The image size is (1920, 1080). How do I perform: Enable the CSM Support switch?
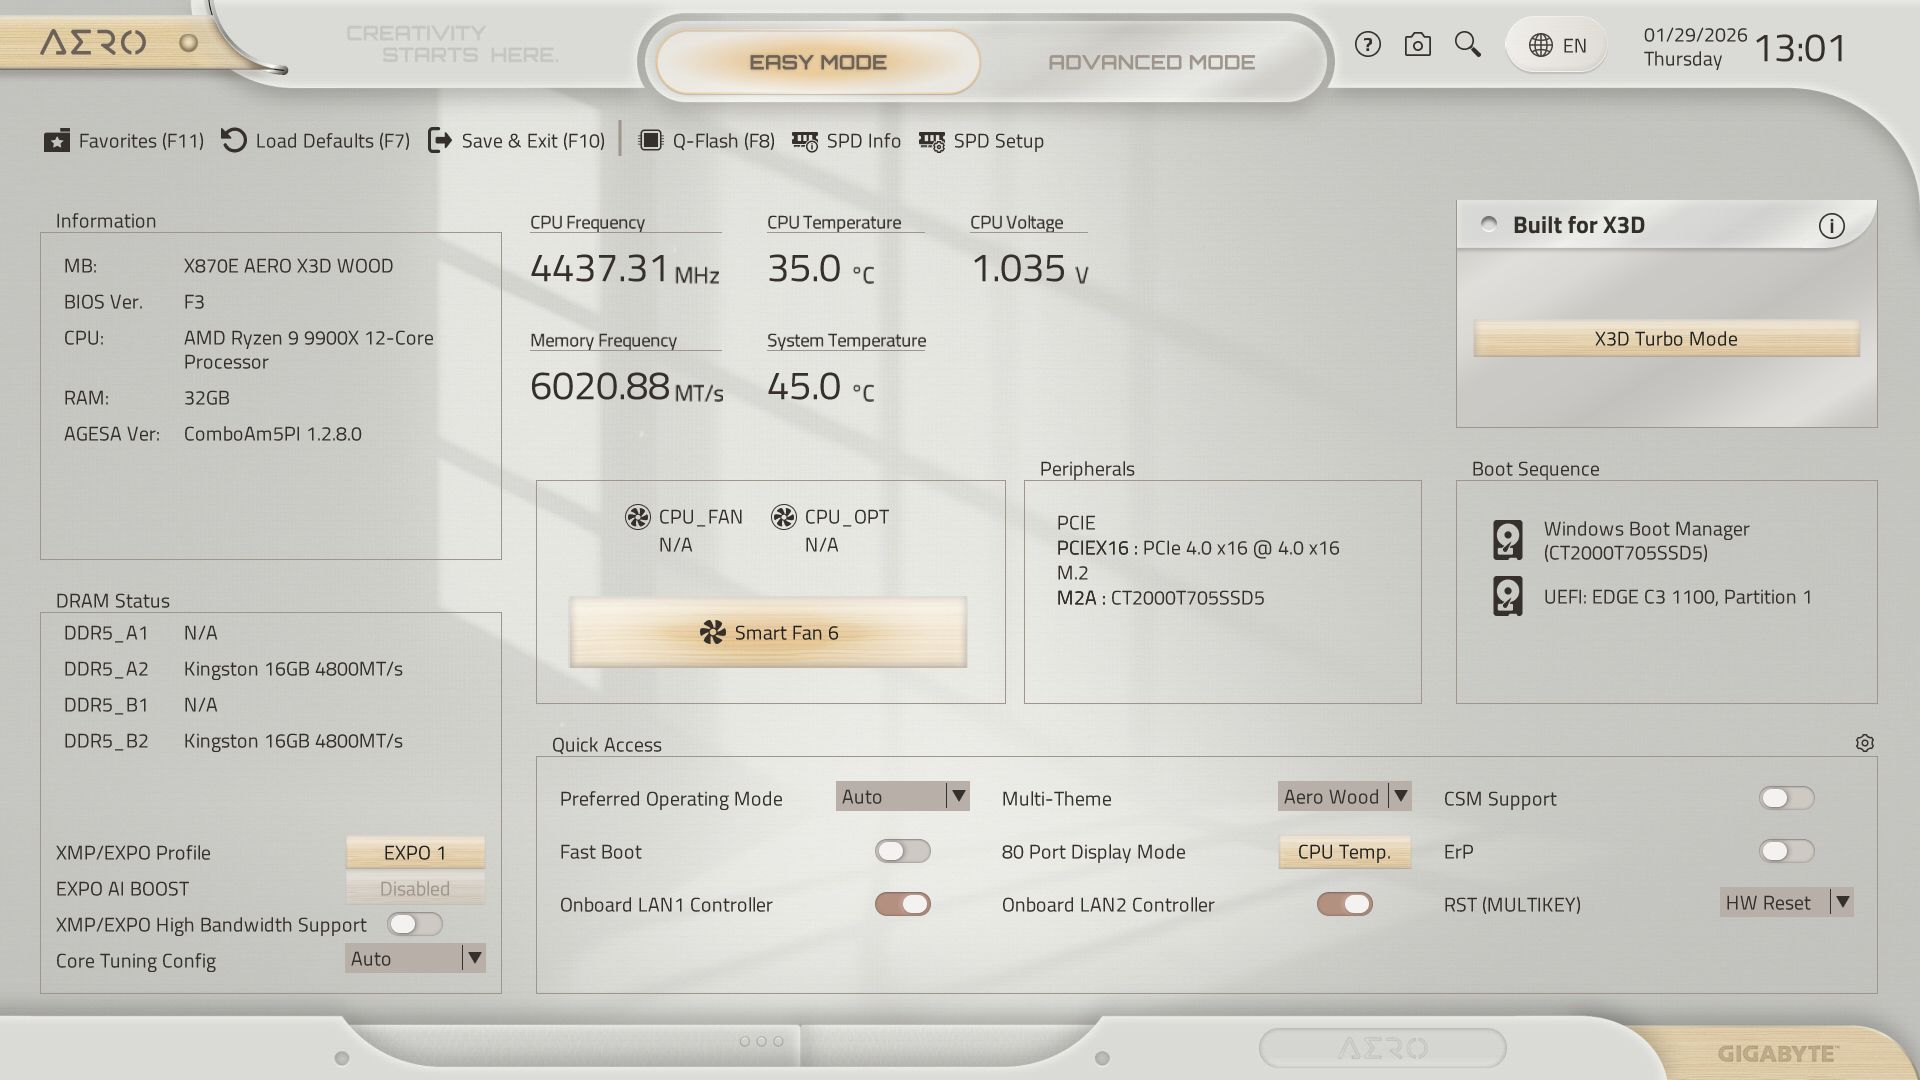1786,798
